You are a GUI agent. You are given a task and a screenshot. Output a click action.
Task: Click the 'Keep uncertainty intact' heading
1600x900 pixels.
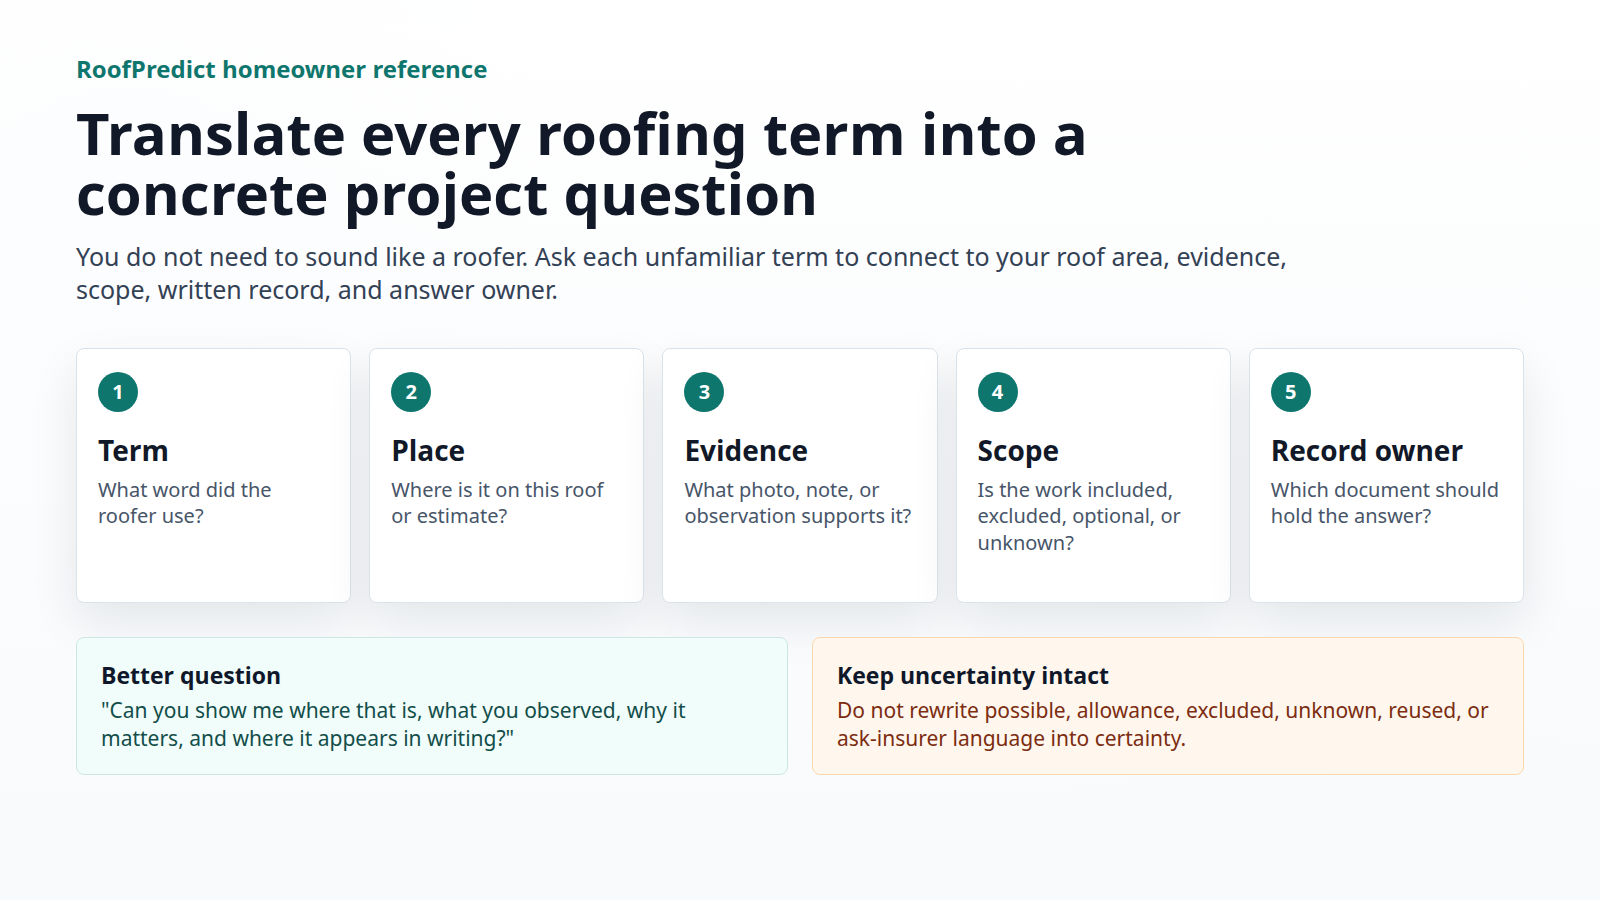[x=973, y=676]
